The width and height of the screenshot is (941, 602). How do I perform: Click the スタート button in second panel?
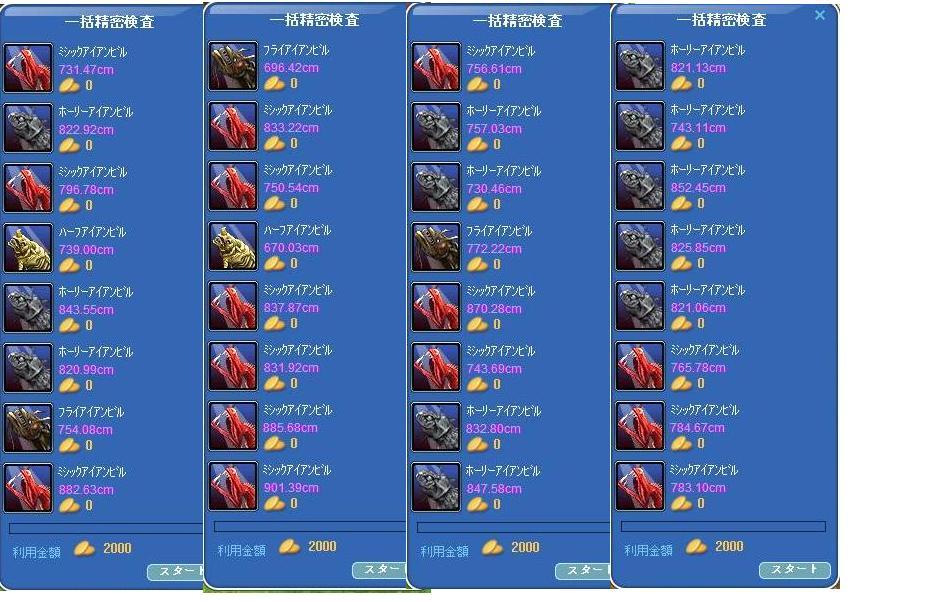pyautogui.click(x=379, y=570)
